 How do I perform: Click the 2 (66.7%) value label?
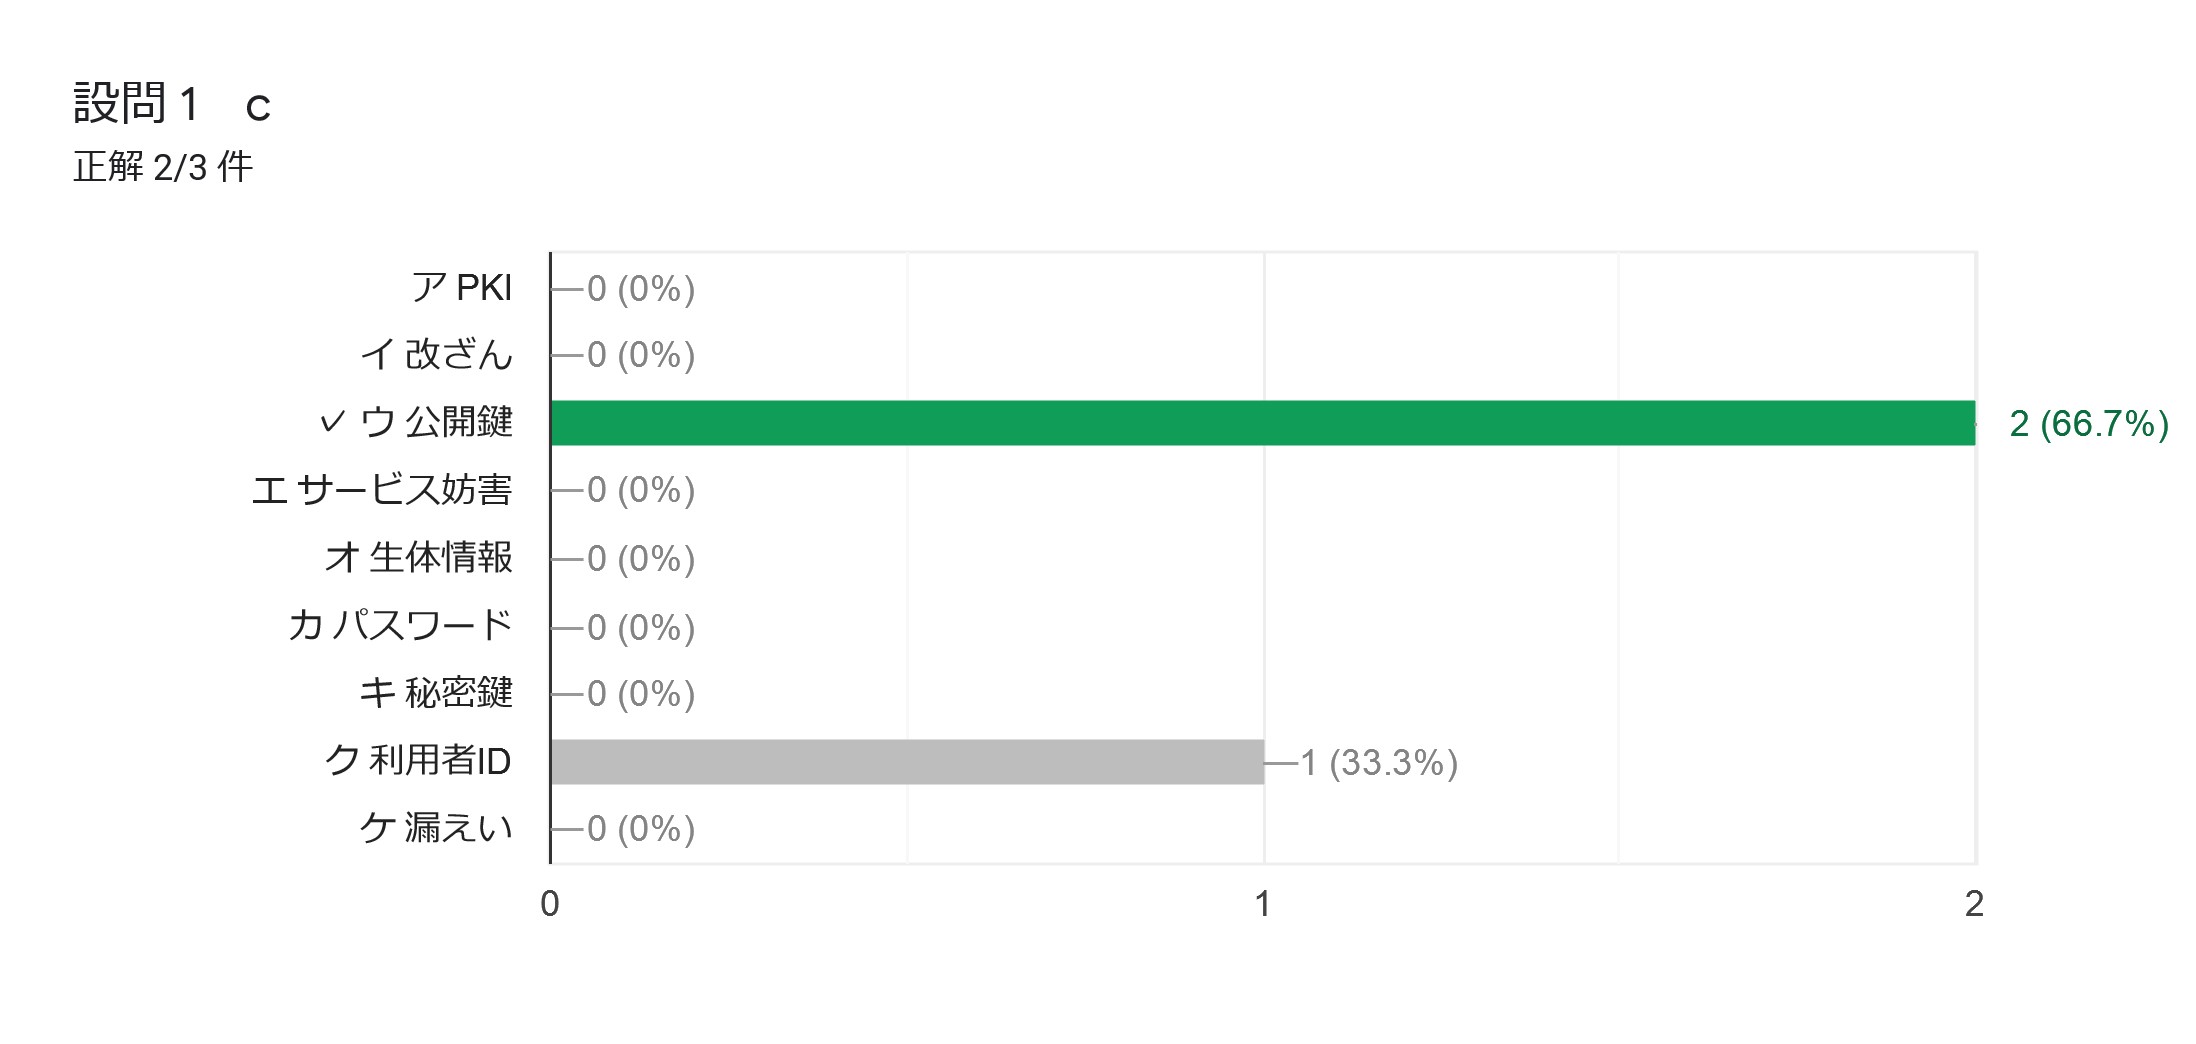(x=2089, y=424)
